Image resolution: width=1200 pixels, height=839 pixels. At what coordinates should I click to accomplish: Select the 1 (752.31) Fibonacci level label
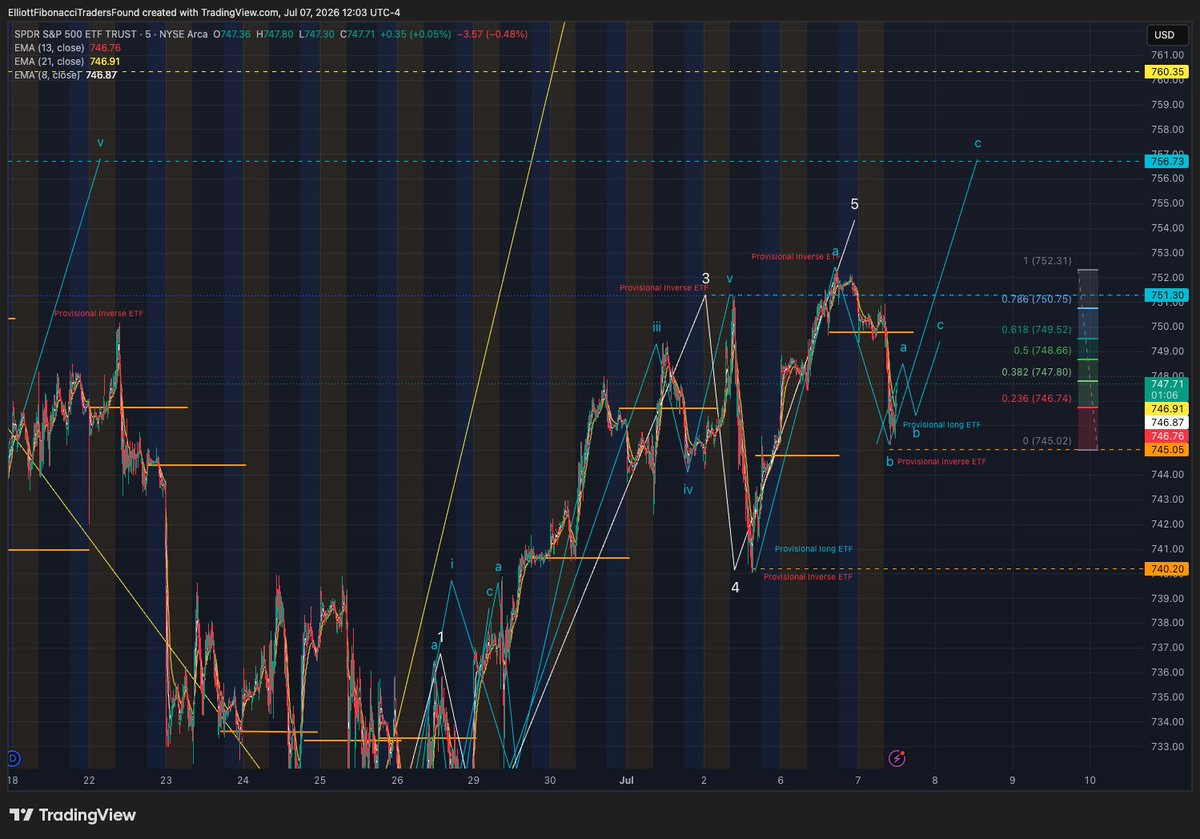pos(1046,261)
